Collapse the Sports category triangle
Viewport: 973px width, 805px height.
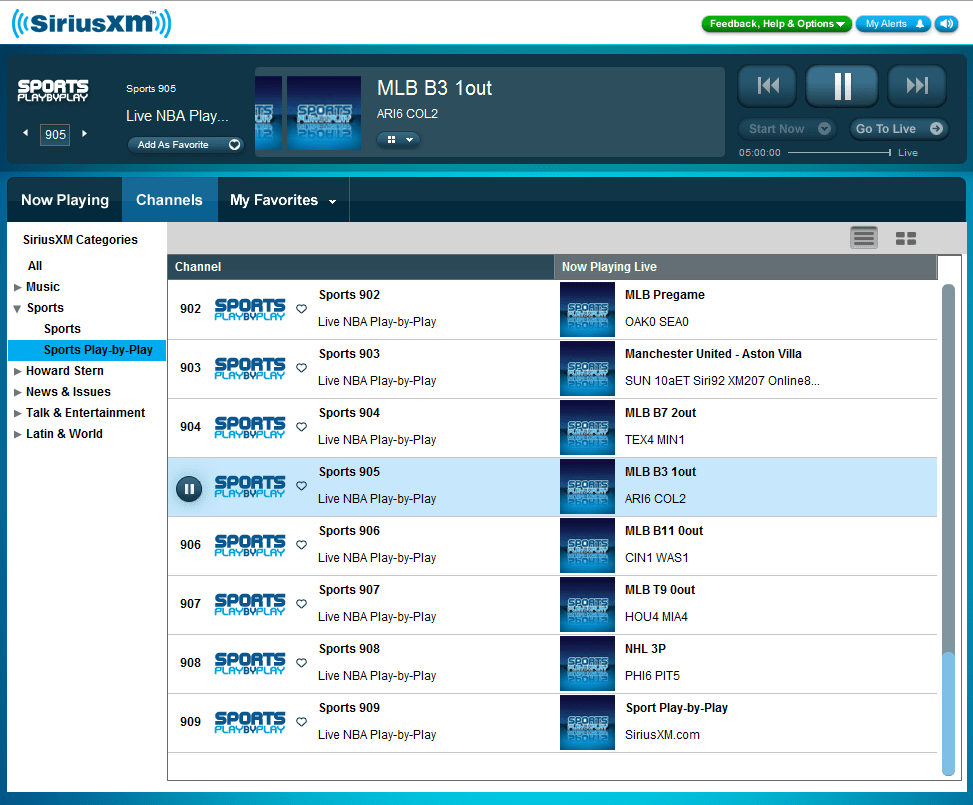pyautogui.click(x=17, y=308)
